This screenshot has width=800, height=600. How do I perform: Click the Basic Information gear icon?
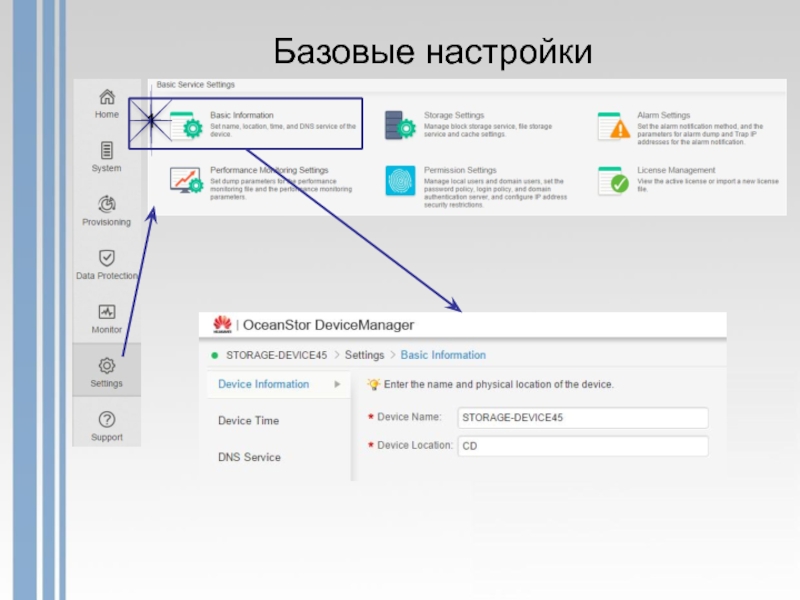pyautogui.click(x=186, y=125)
